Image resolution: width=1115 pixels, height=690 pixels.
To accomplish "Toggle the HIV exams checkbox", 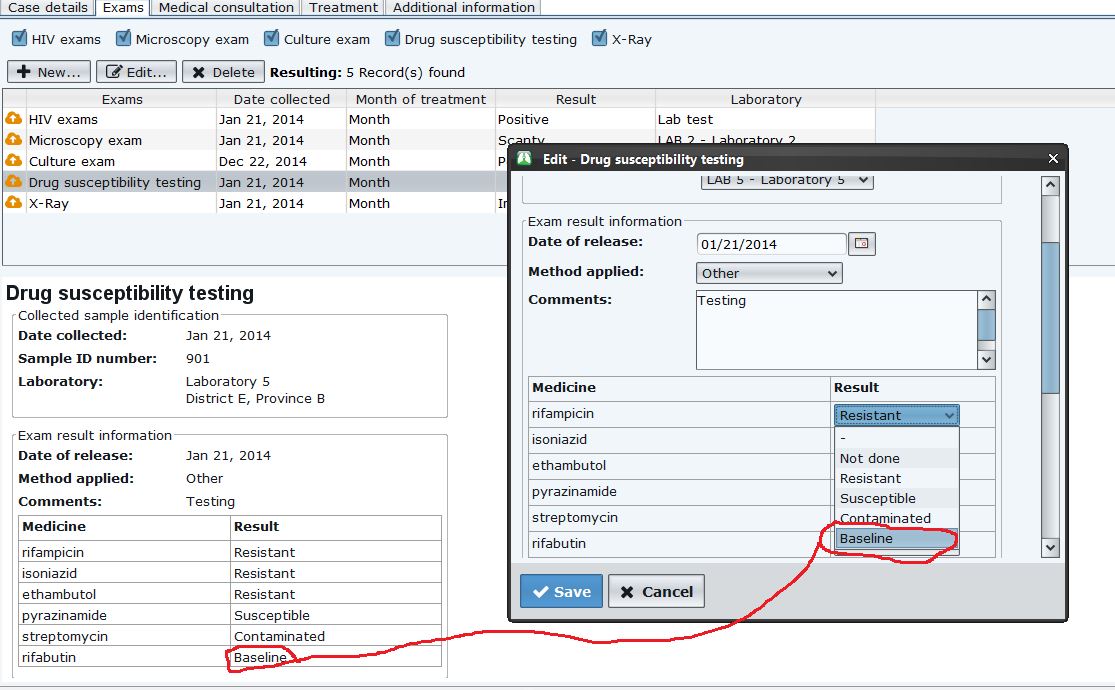I will (20, 38).
